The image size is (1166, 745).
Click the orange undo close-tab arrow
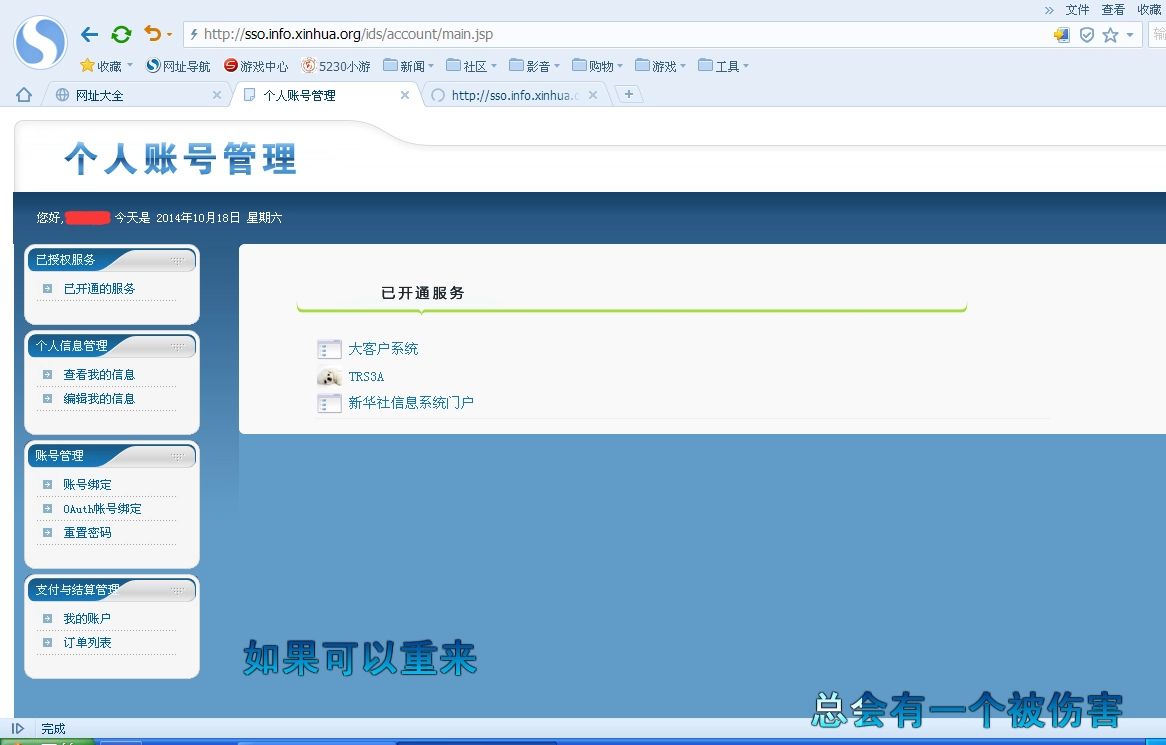[x=152, y=33]
